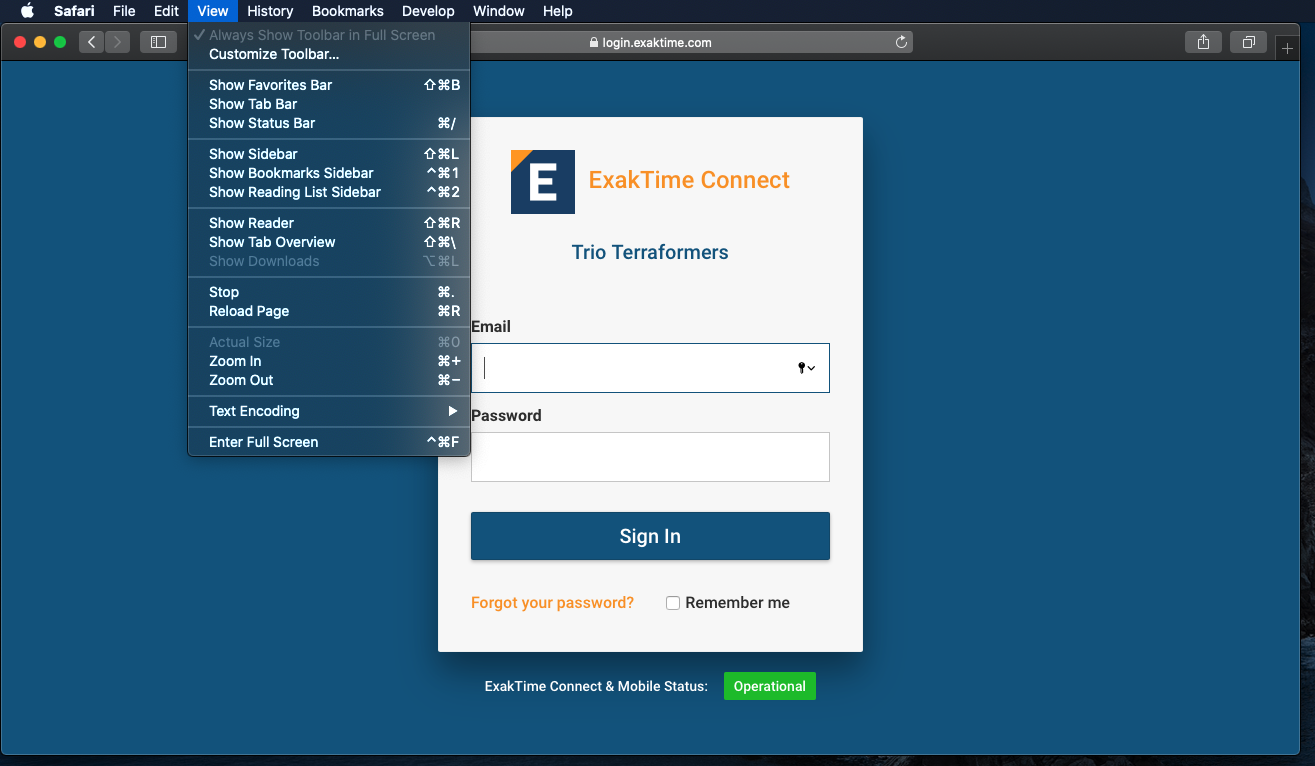Image resolution: width=1315 pixels, height=766 pixels.
Task: Choose Reload Page
Action: click(x=329, y=311)
